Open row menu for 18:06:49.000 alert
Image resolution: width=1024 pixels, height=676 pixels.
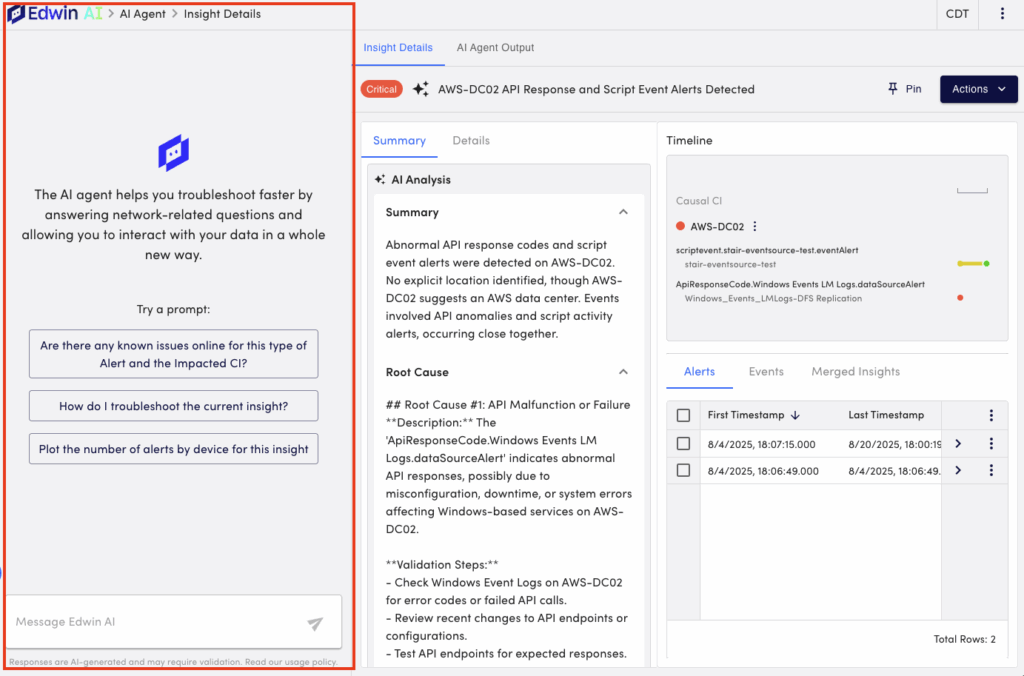[991, 470]
